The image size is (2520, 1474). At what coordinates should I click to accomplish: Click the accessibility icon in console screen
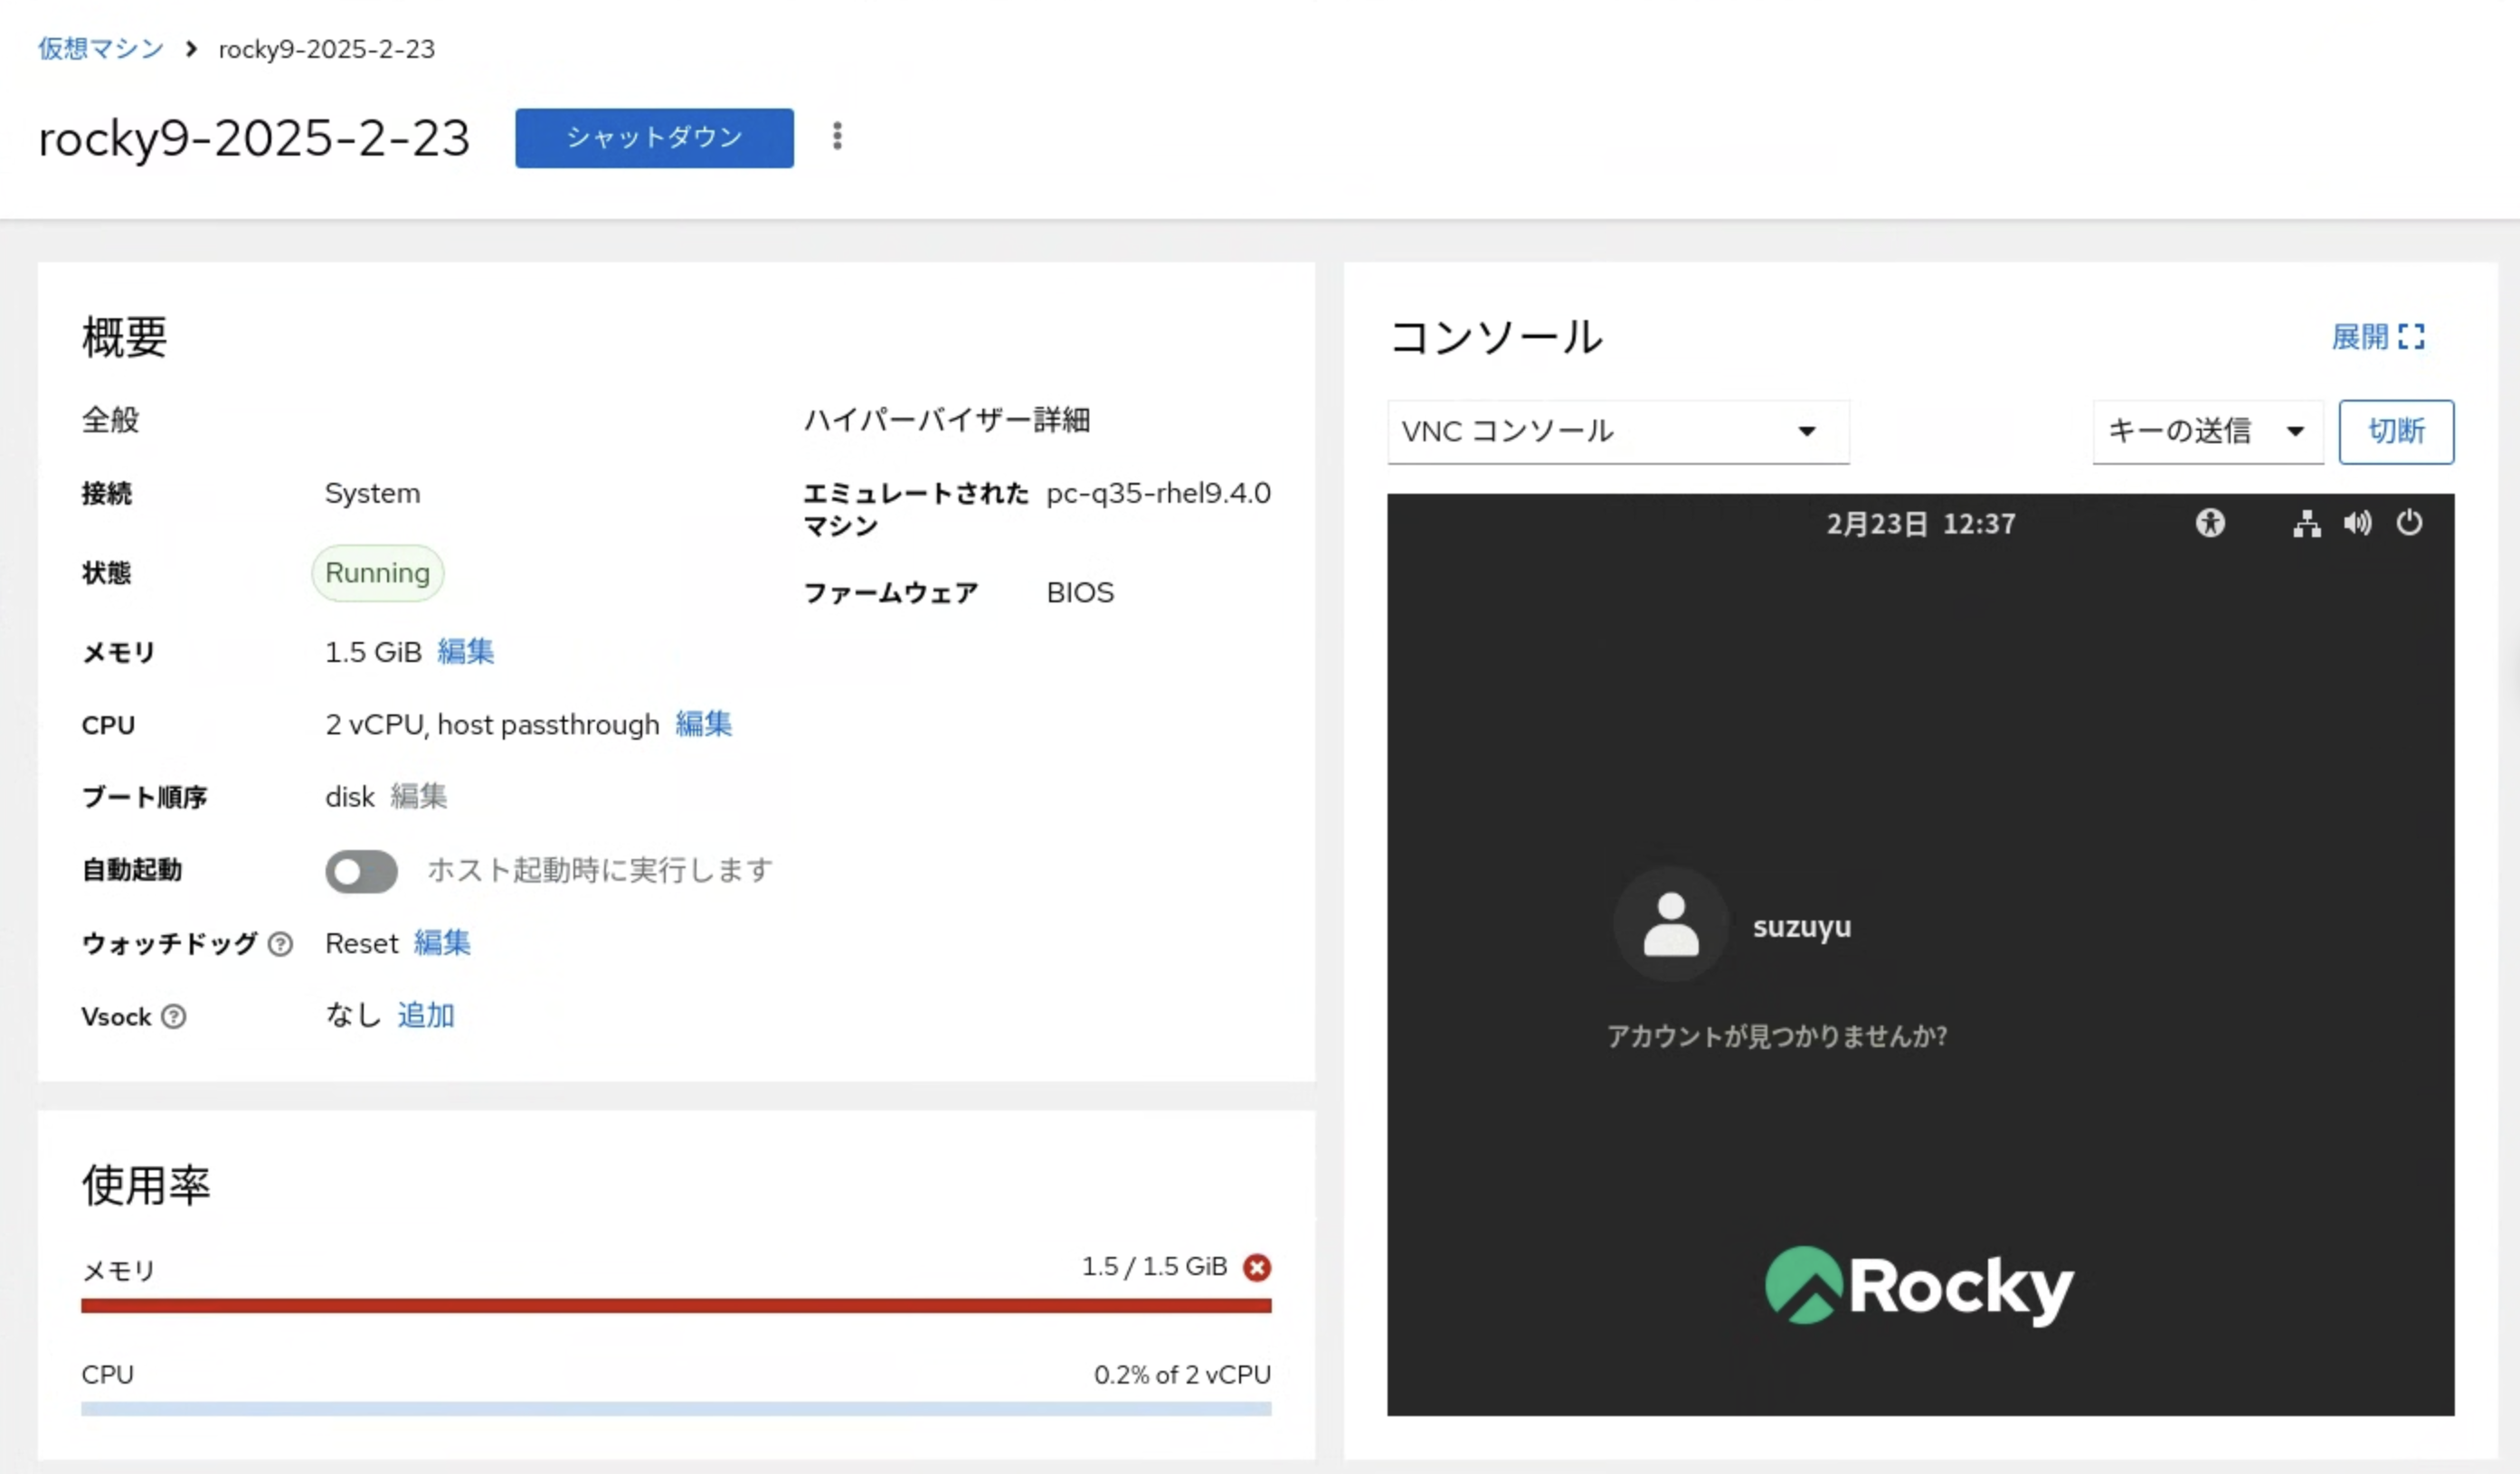point(2211,523)
